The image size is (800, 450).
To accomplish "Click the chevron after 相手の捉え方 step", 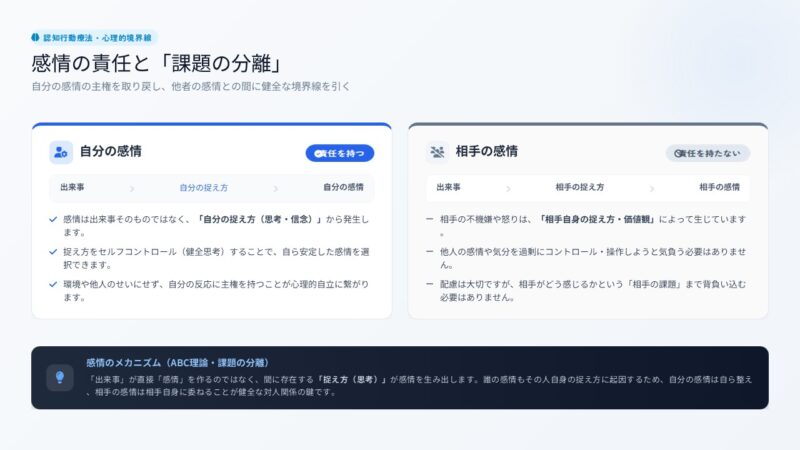I will click(x=652, y=188).
